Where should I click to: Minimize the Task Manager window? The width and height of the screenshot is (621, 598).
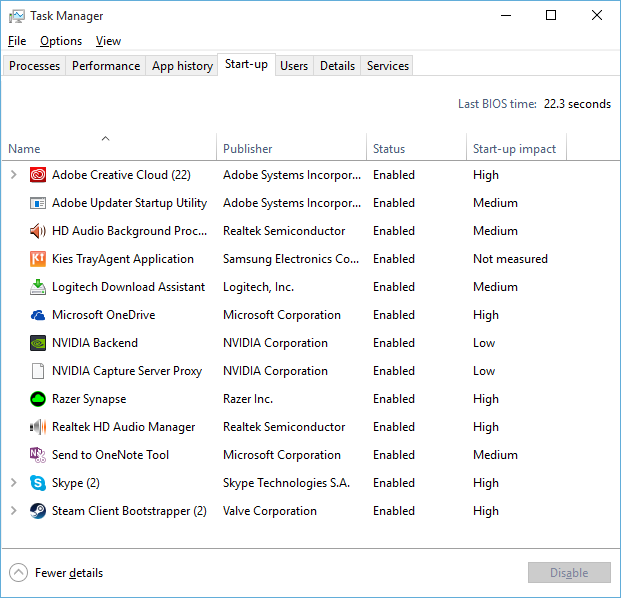[506, 16]
